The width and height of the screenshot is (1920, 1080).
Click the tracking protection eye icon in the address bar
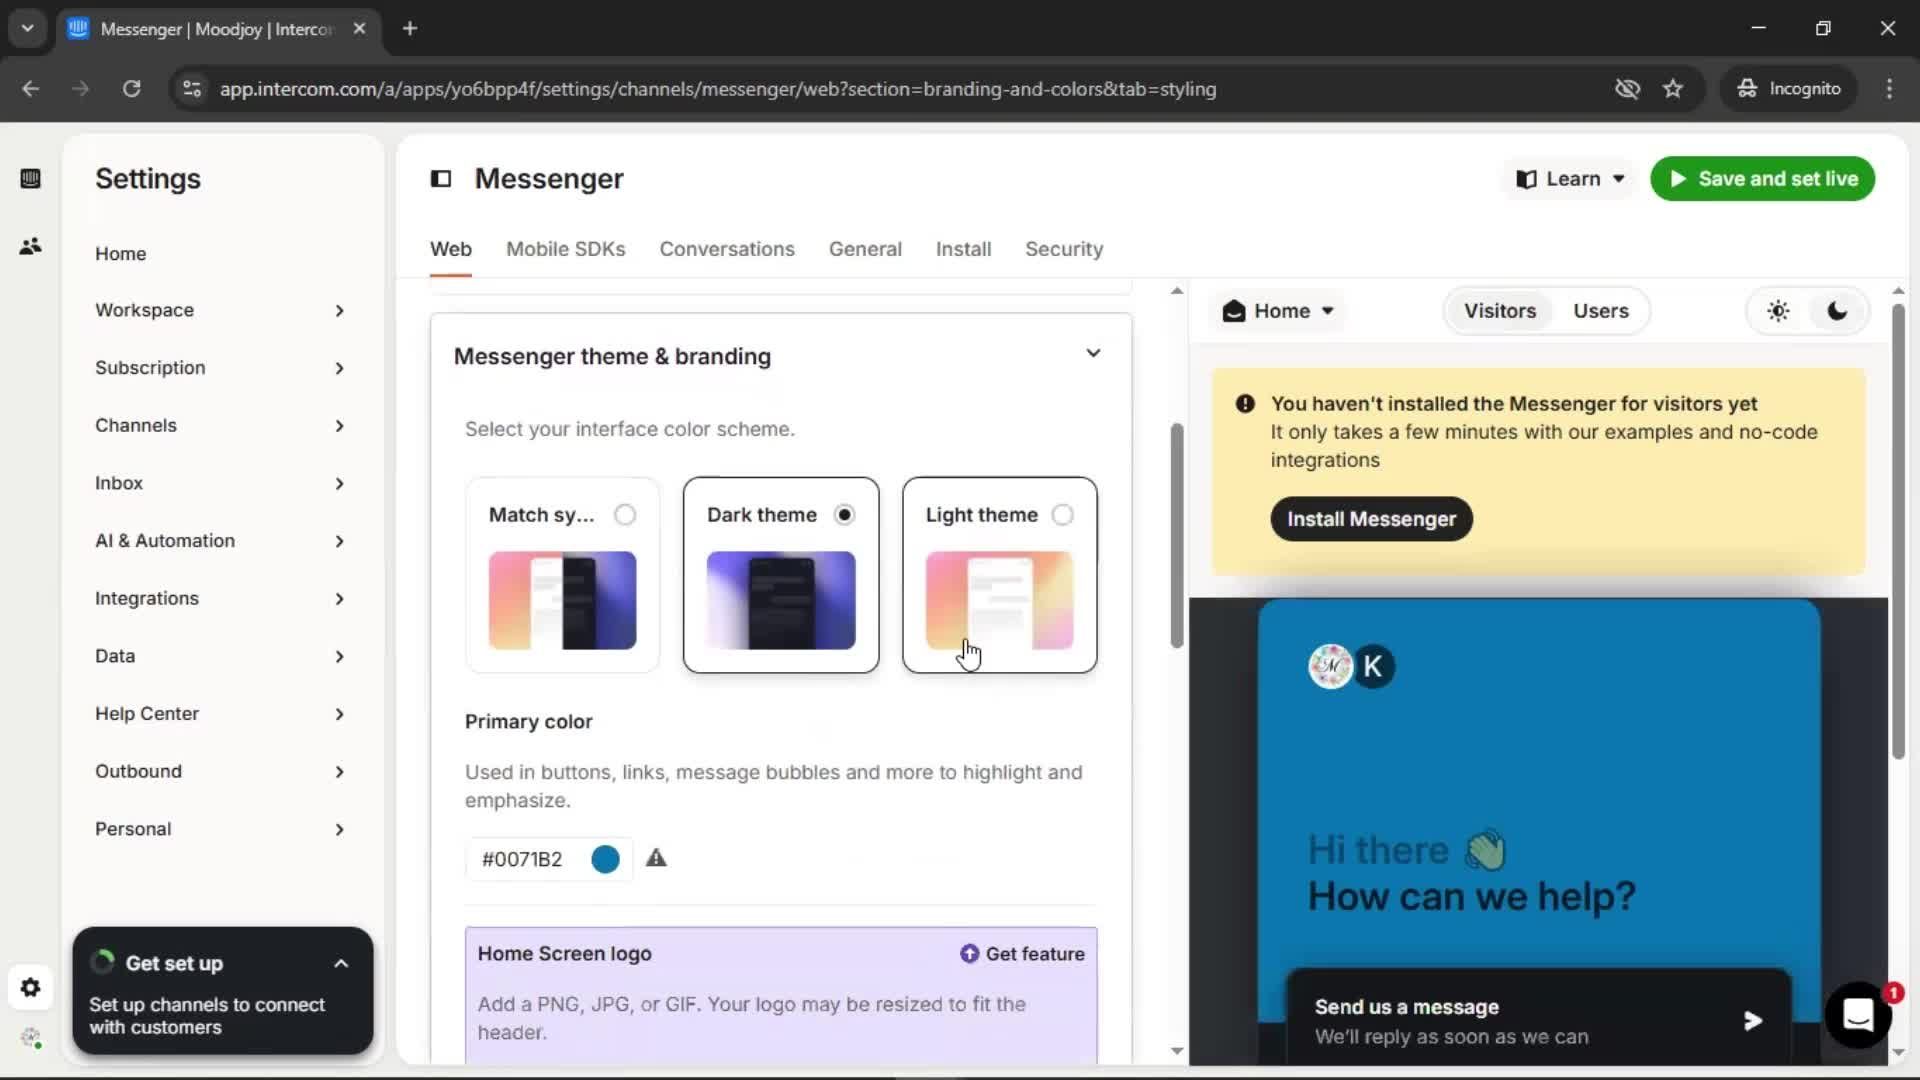pos(1627,89)
